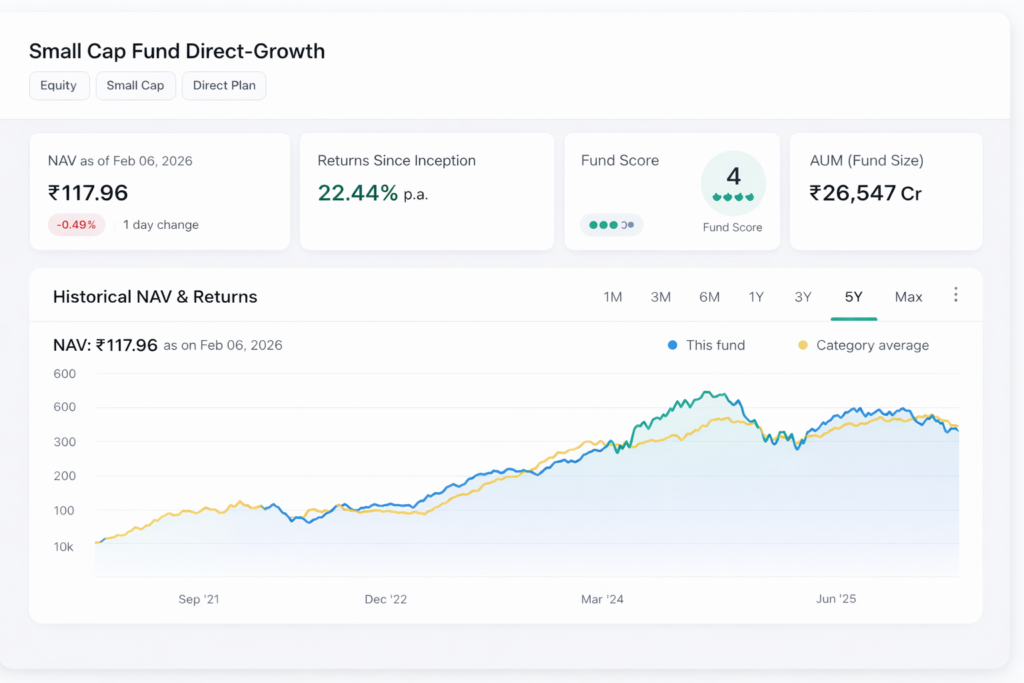1024x683 pixels.
Task: Click the Direct Plan tag
Action: tap(224, 86)
